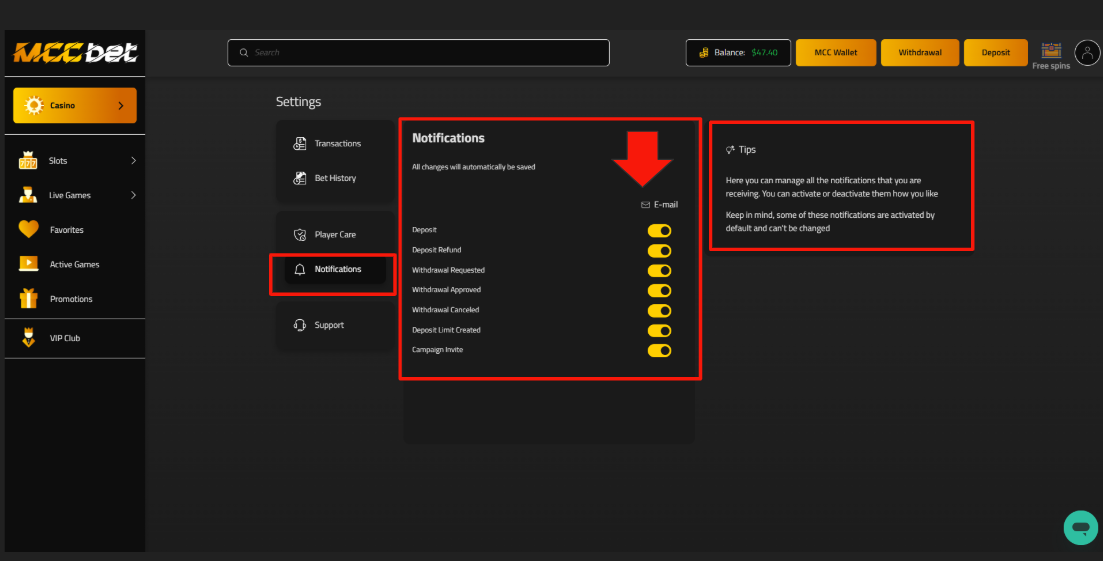The image size is (1103, 561).
Task: Click the Promotions gift box icon
Action: [x=29, y=299]
